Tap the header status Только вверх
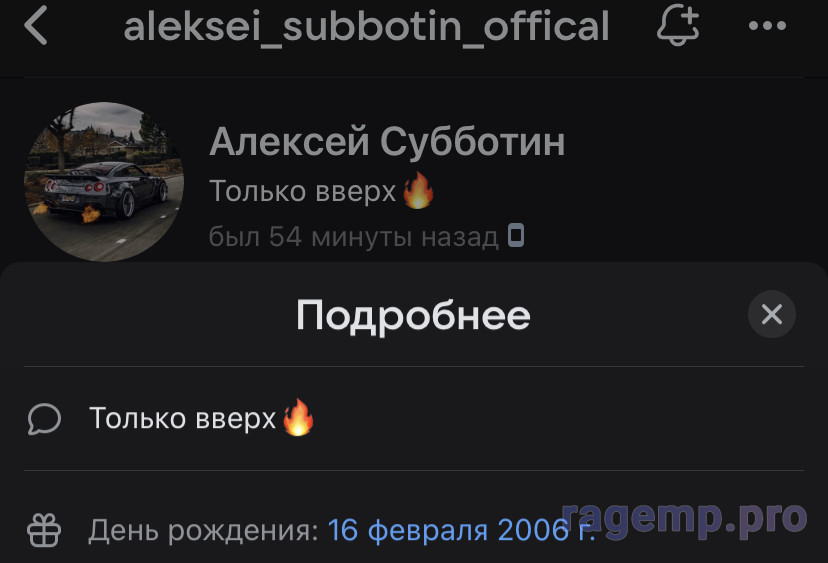The image size is (828, 563). click(x=303, y=191)
